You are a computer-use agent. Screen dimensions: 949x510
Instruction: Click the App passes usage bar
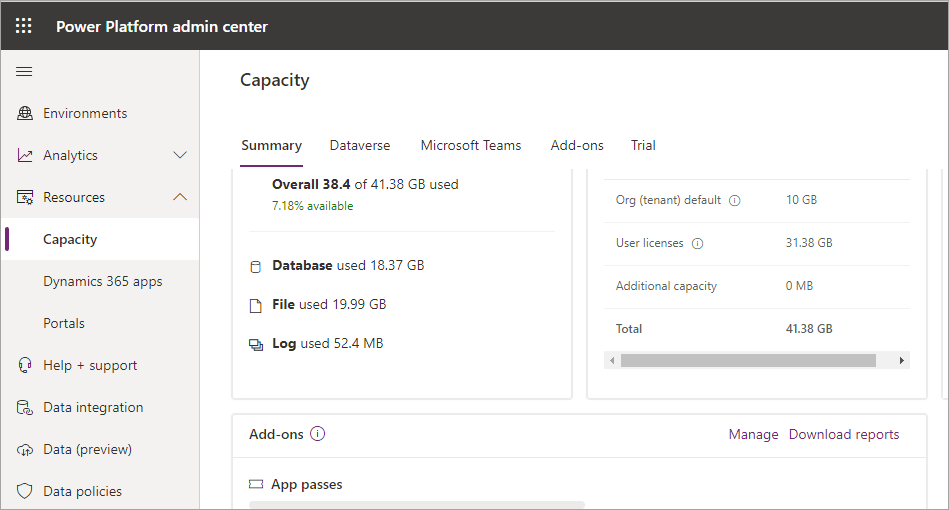pos(416,505)
